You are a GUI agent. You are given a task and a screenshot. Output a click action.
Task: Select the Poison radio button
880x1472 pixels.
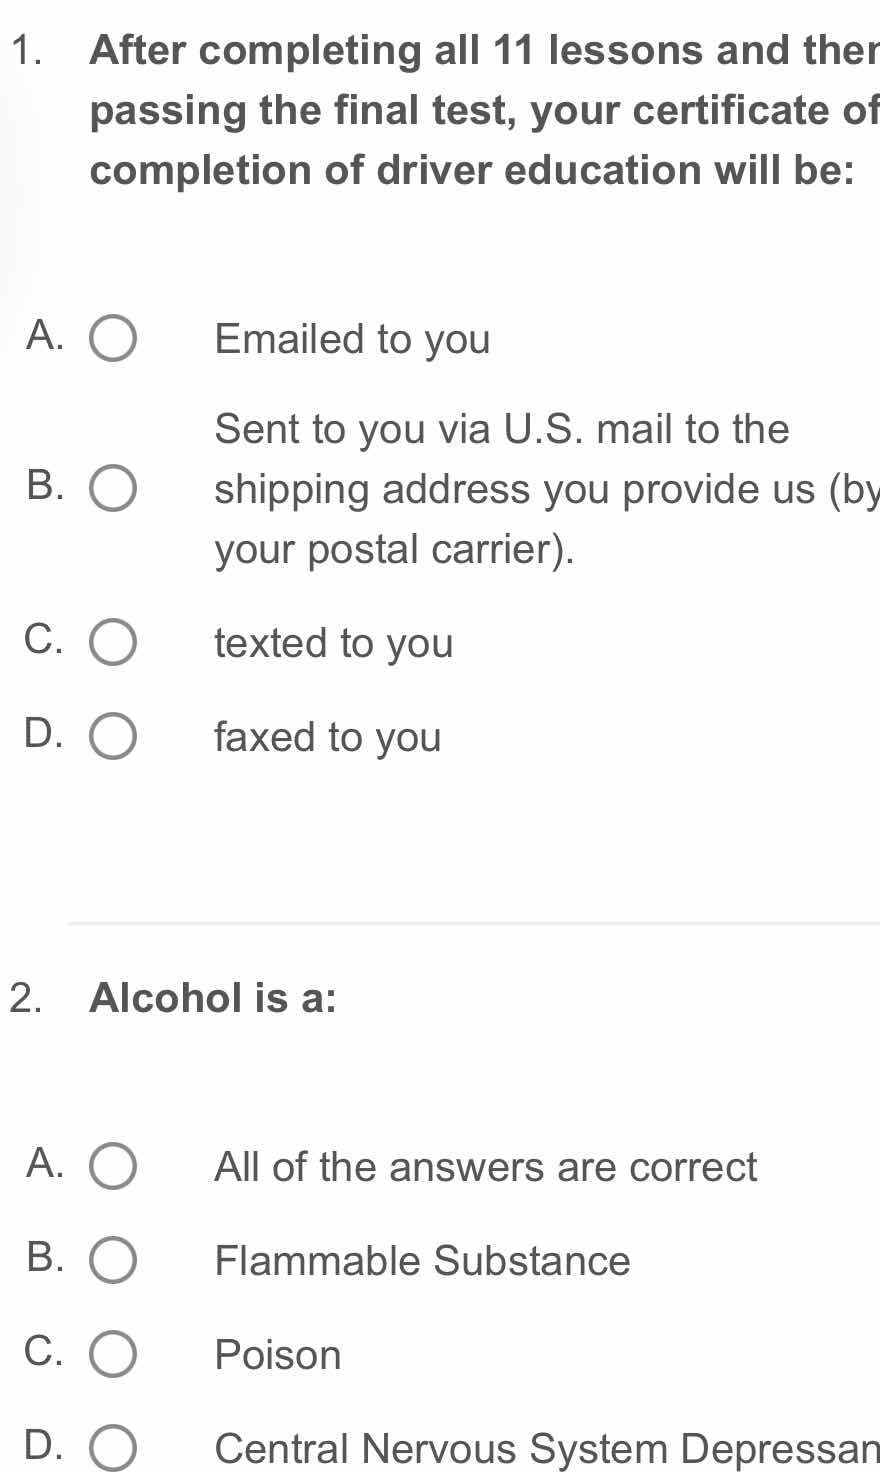coord(114,1355)
